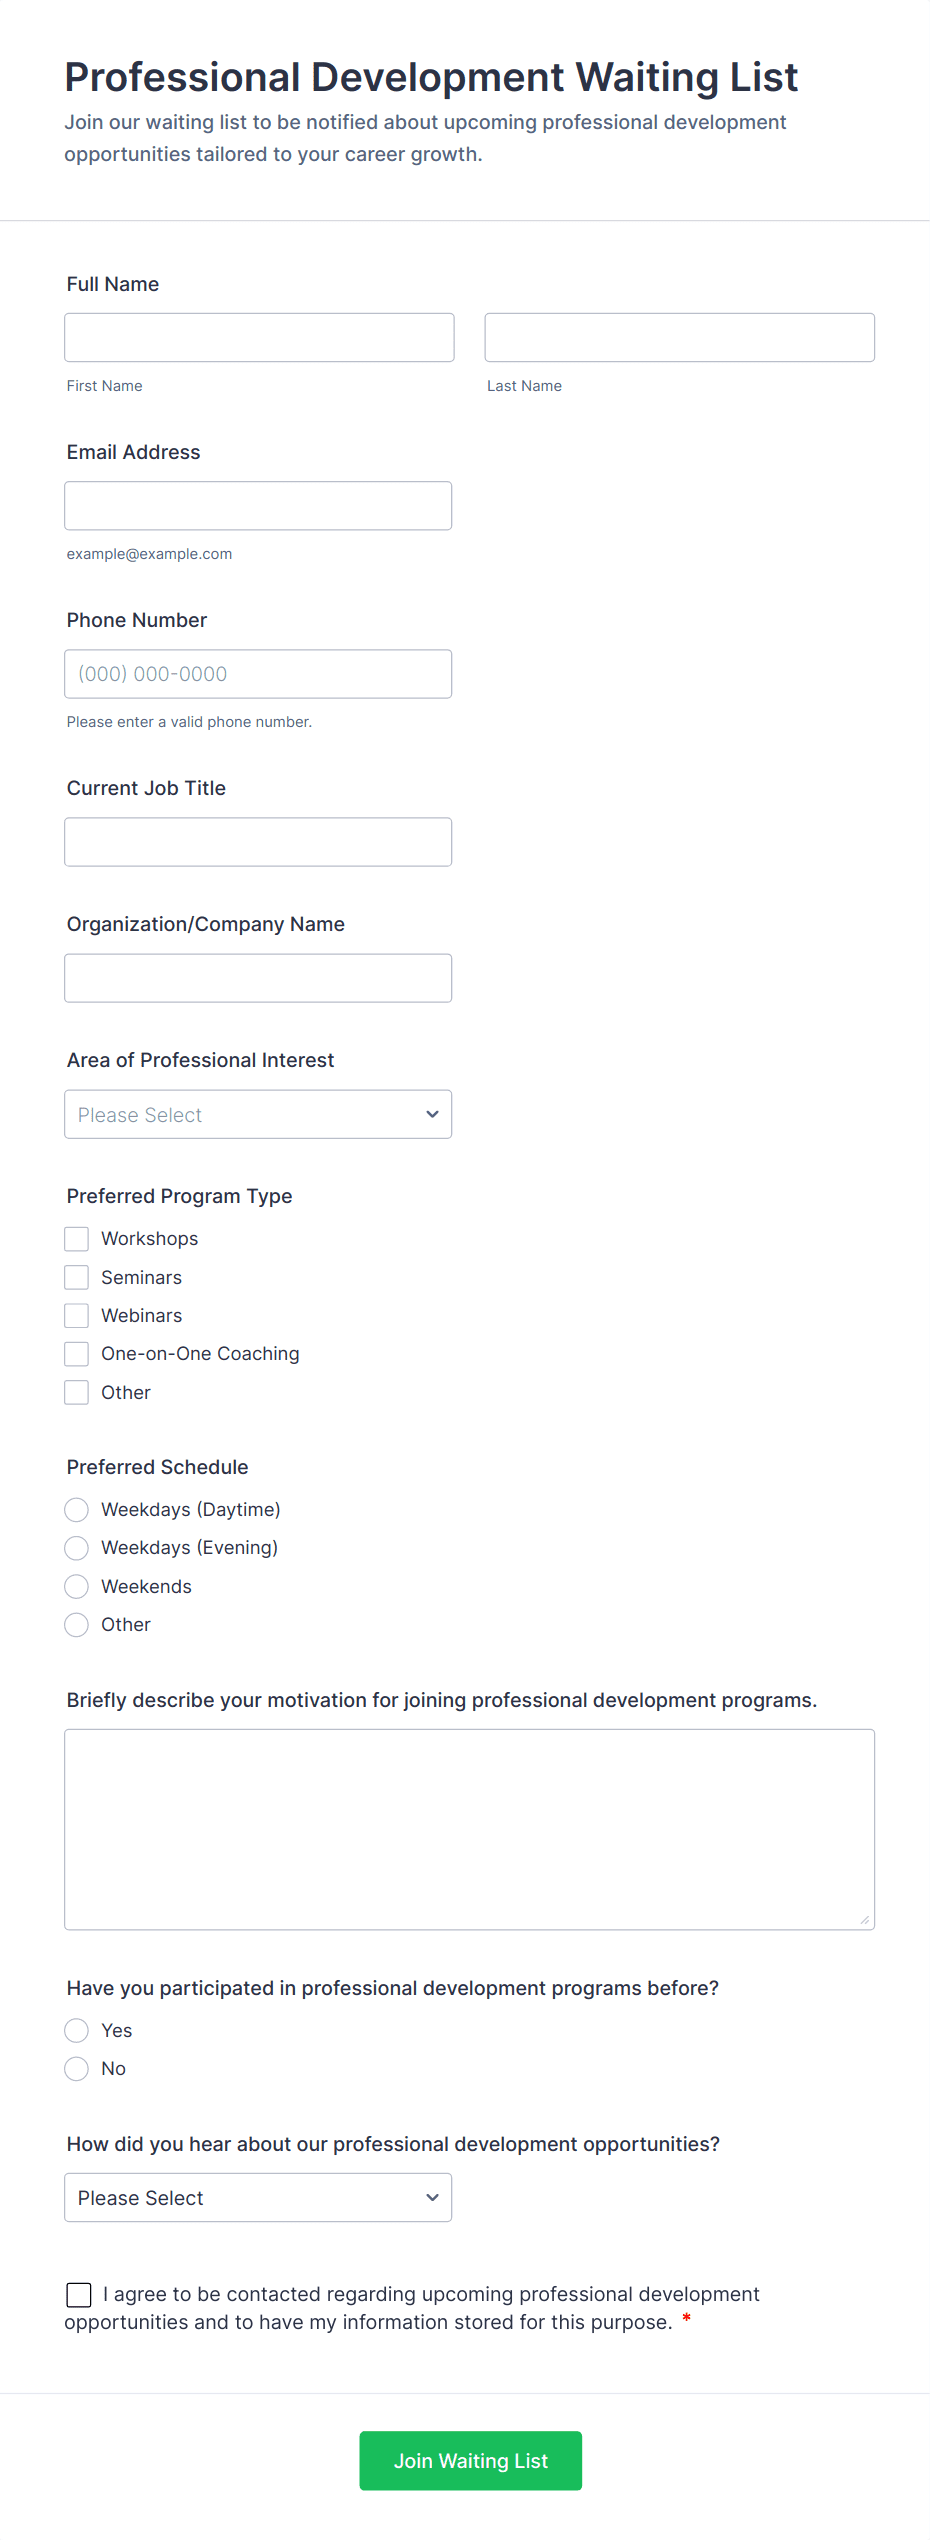The width and height of the screenshot is (930, 2540).
Task: Open the 'How did you hear' dropdown
Action: (258, 2197)
